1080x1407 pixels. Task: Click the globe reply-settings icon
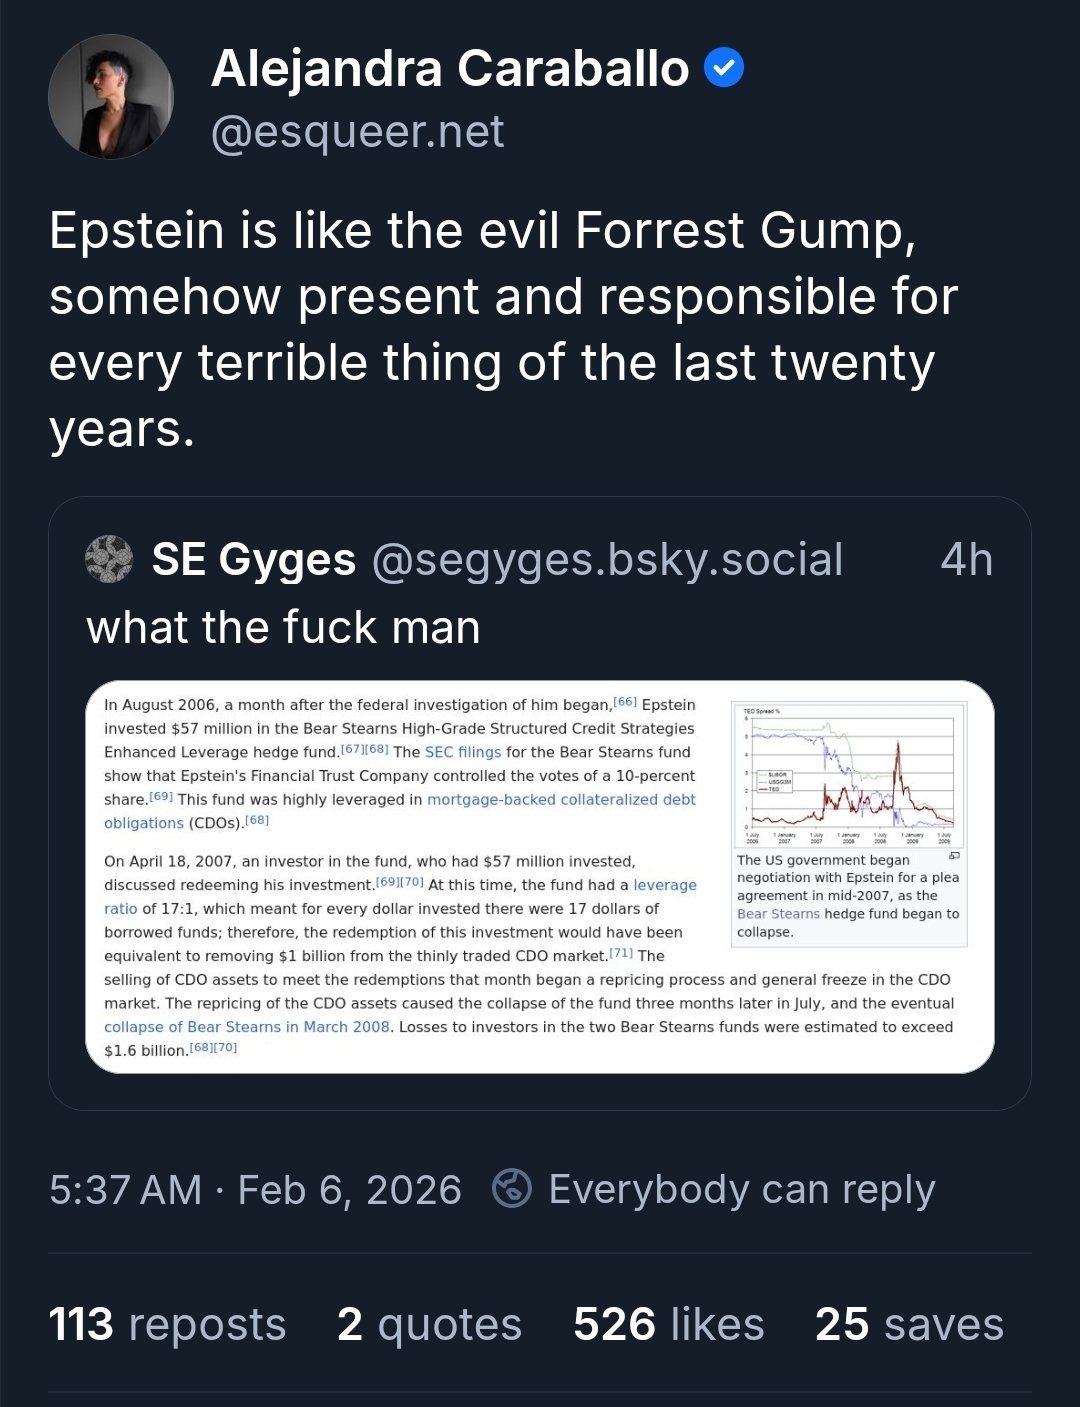coord(512,1189)
